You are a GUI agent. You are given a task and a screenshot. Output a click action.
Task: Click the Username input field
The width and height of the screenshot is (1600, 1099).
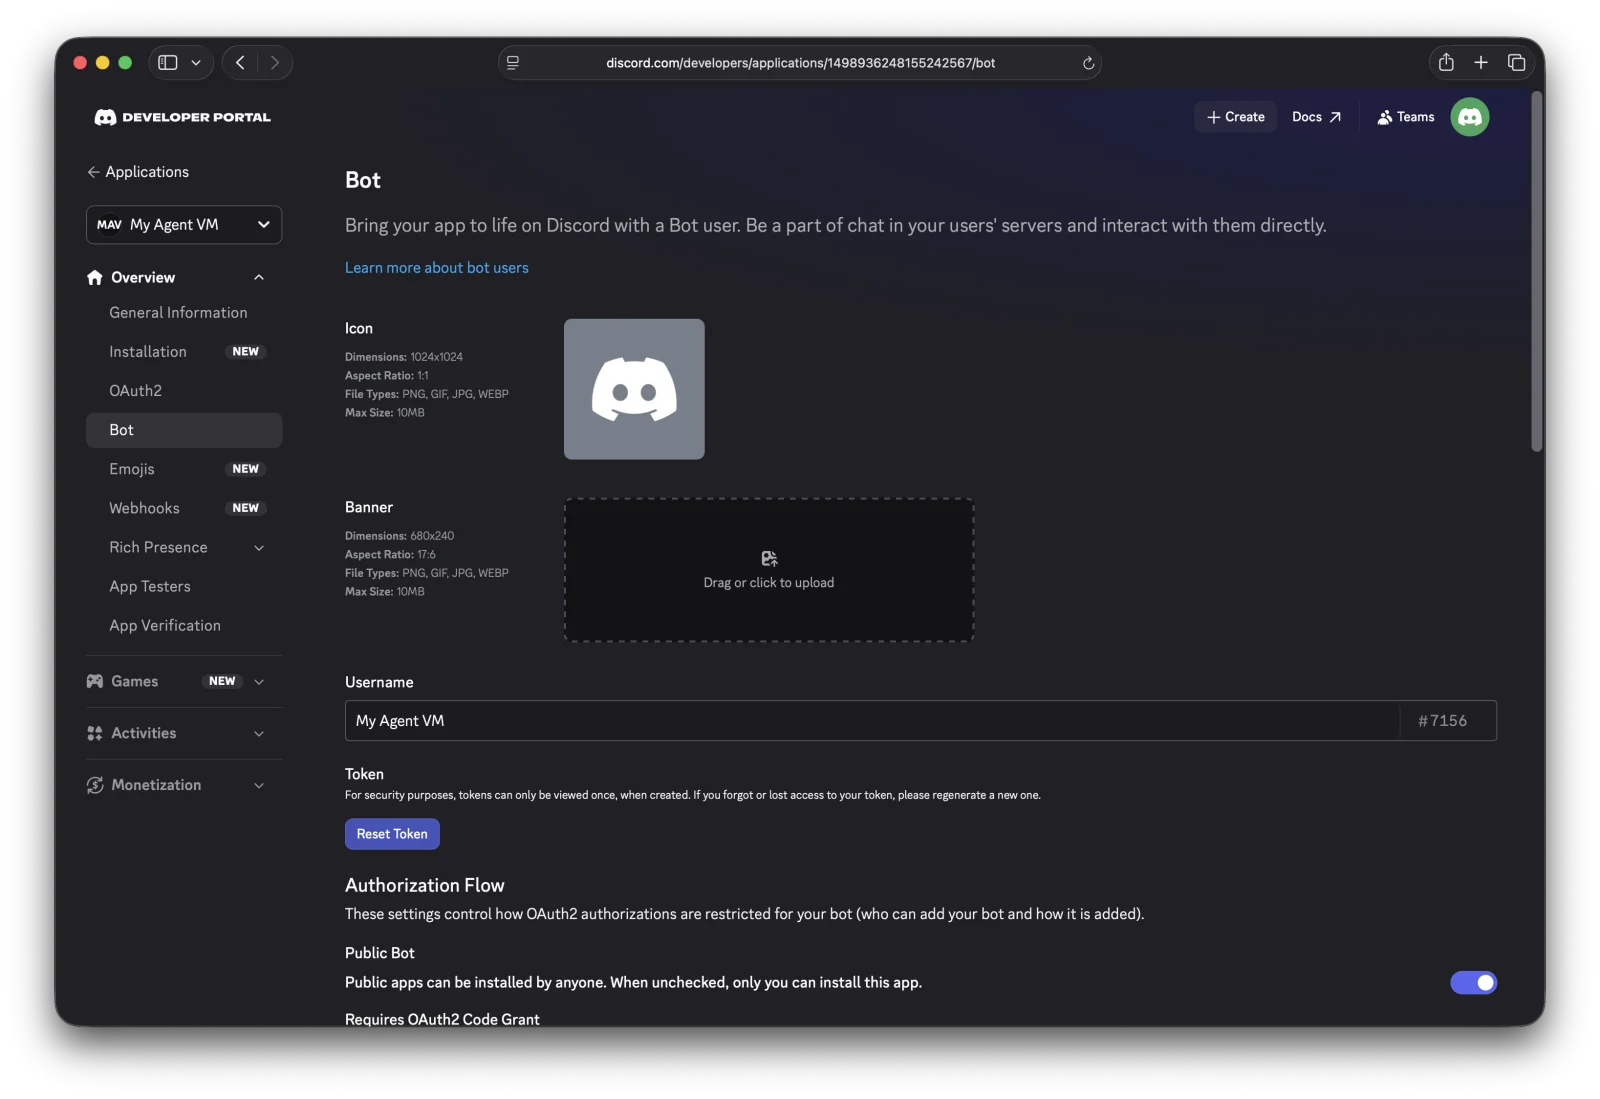(x=872, y=721)
